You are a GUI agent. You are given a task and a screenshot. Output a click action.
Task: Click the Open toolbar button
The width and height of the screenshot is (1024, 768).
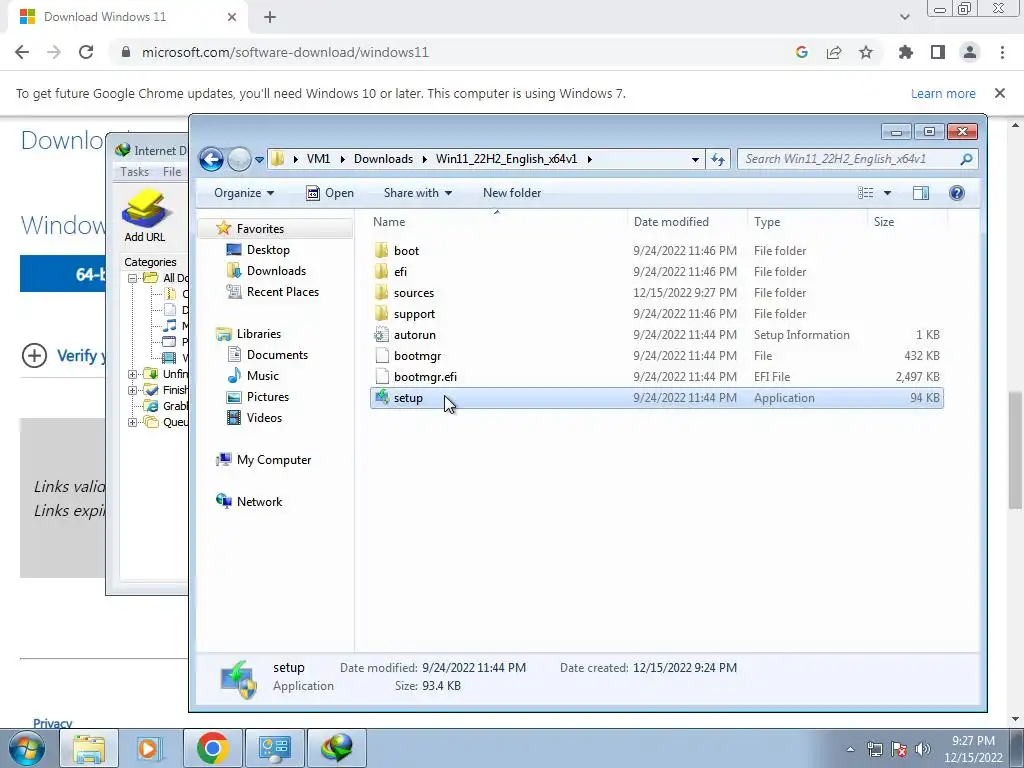click(330, 193)
